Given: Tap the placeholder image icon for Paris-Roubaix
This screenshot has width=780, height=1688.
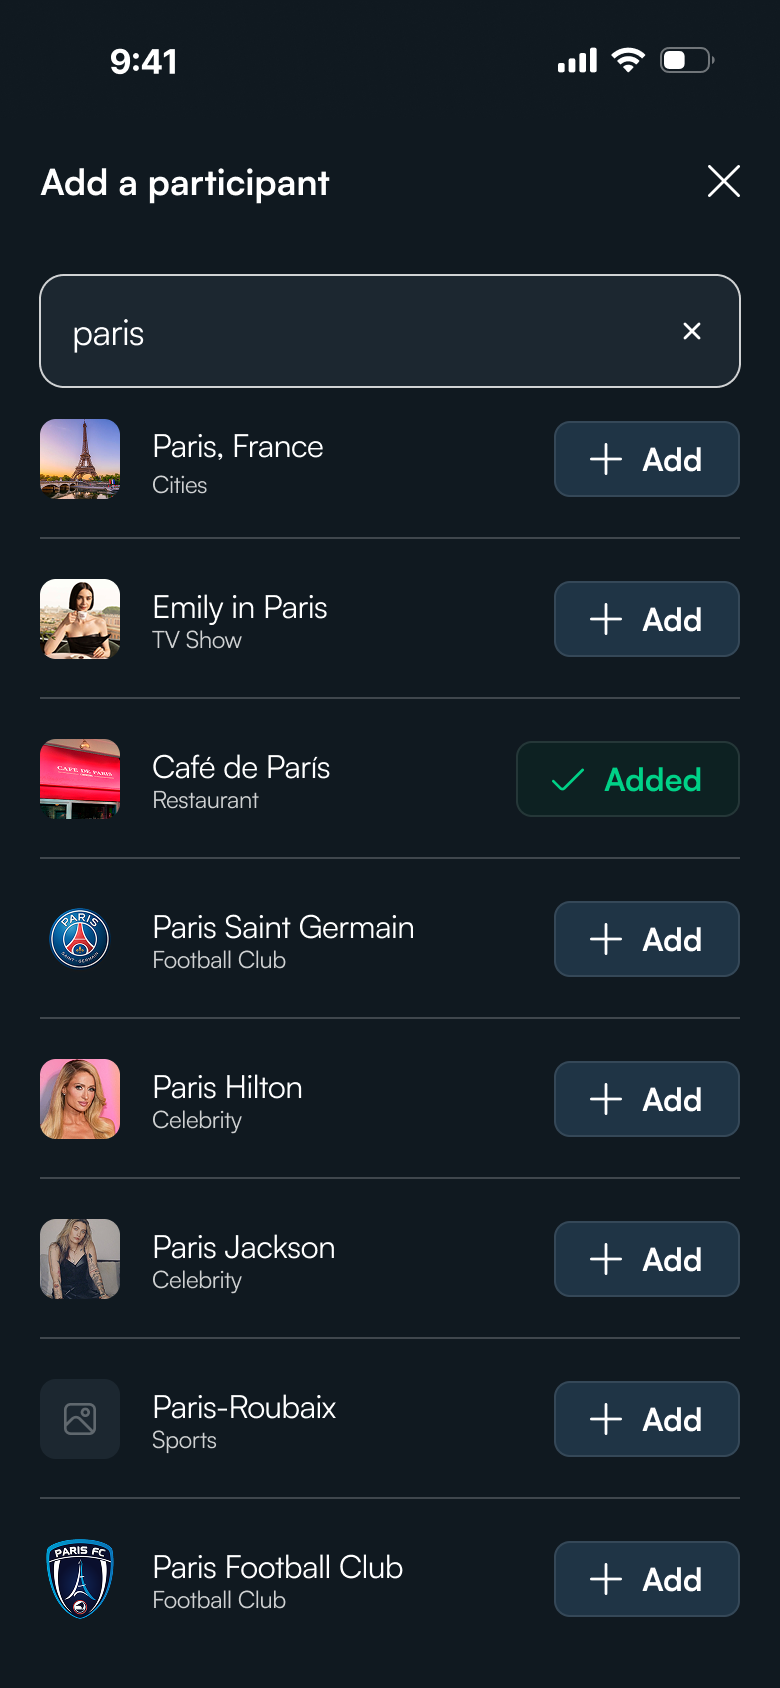Looking at the screenshot, I should (80, 1419).
